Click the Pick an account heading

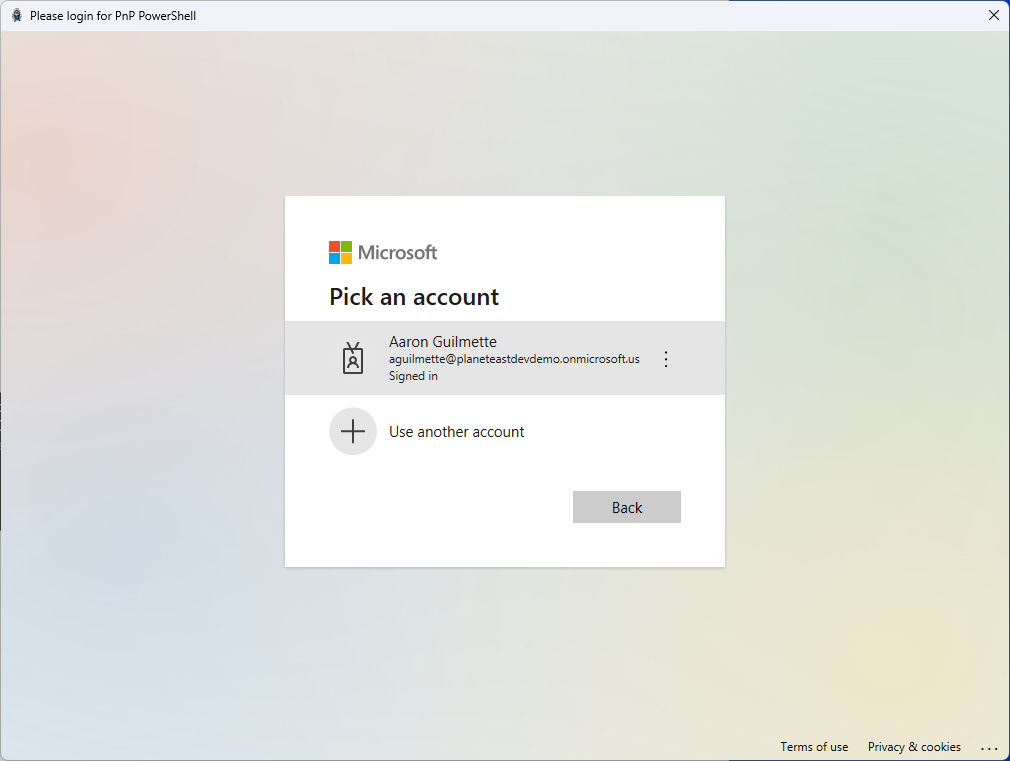pyautogui.click(x=414, y=297)
